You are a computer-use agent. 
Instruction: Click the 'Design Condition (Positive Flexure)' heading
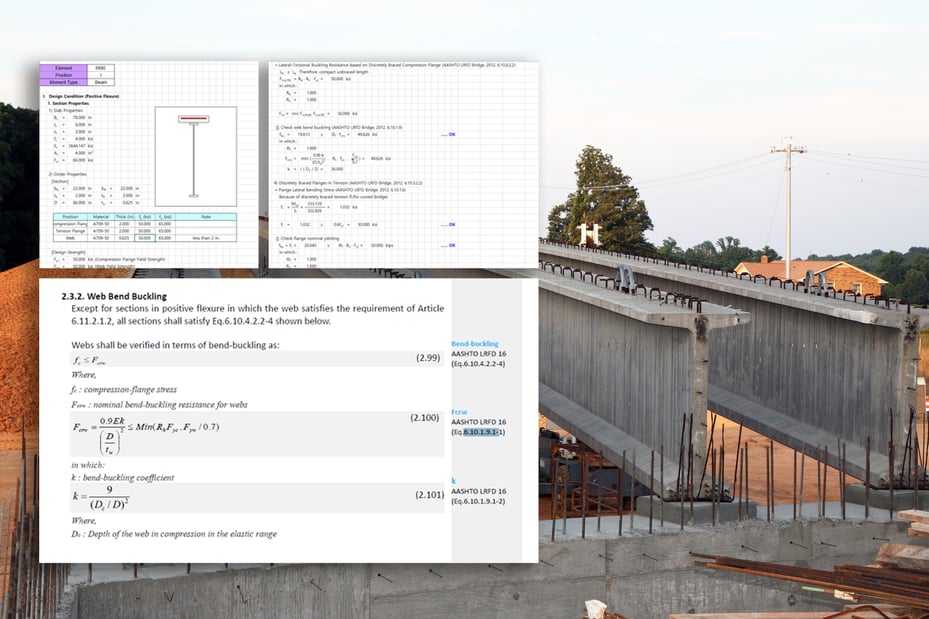pyautogui.click(x=83, y=96)
